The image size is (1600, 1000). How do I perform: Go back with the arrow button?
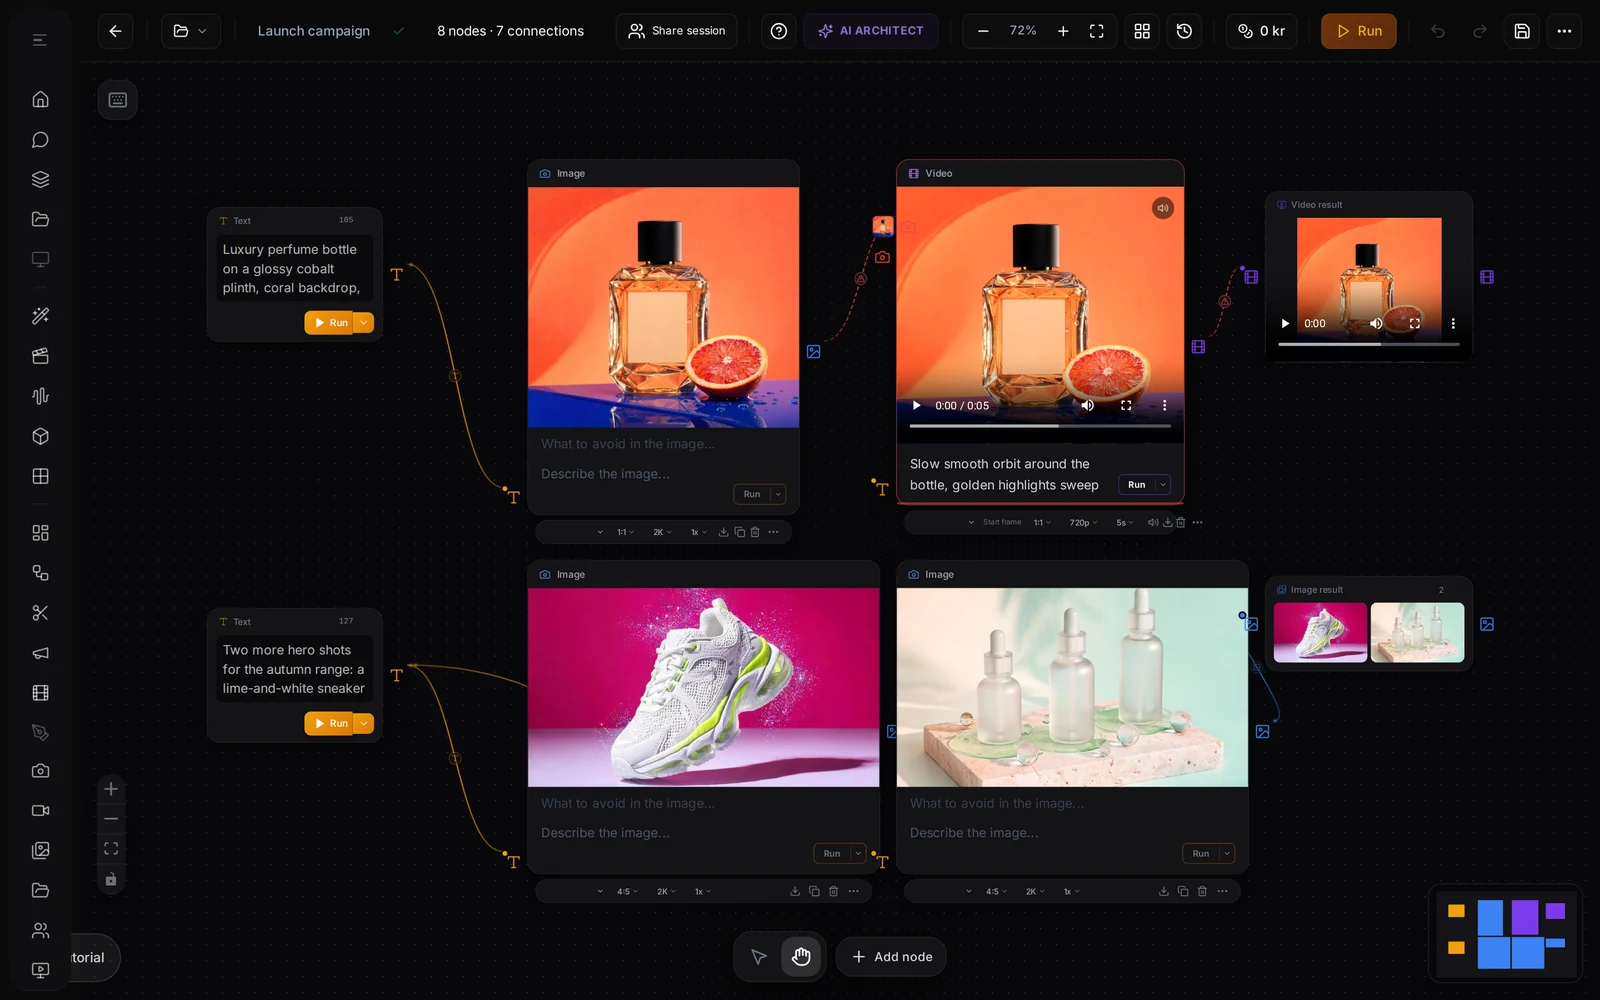(x=115, y=31)
